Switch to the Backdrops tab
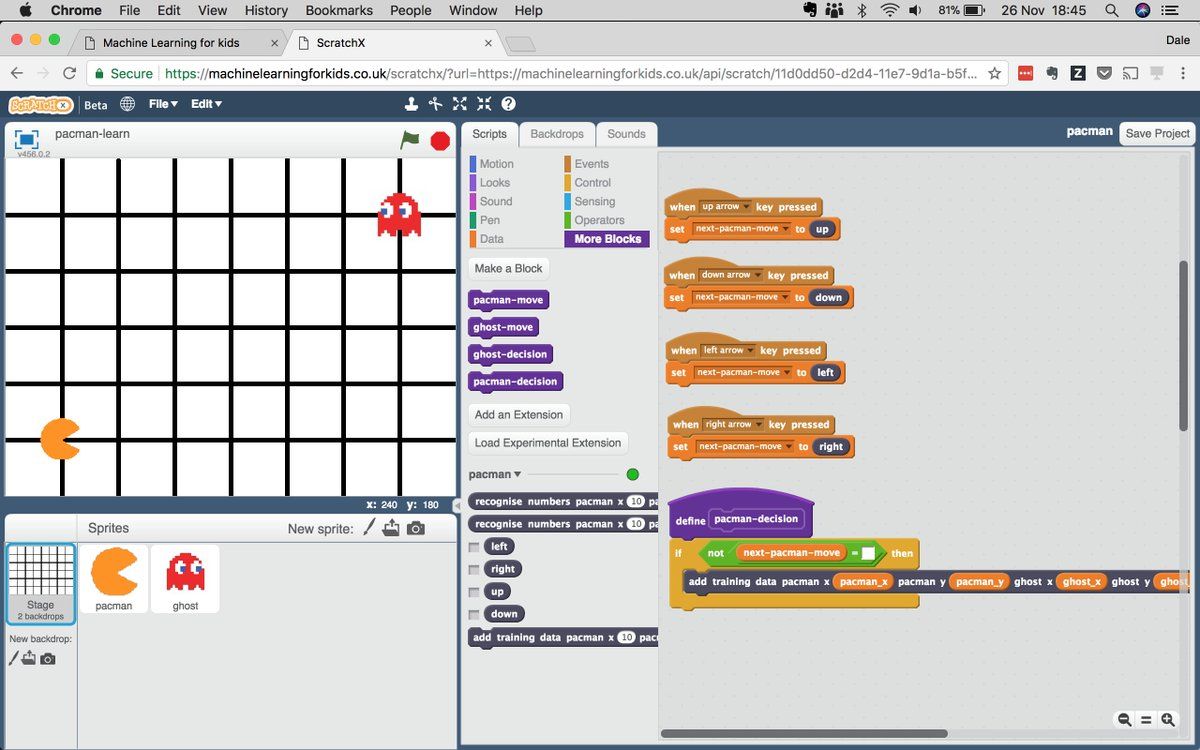The width and height of the screenshot is (1200, 750). click(x=557, y=134)
